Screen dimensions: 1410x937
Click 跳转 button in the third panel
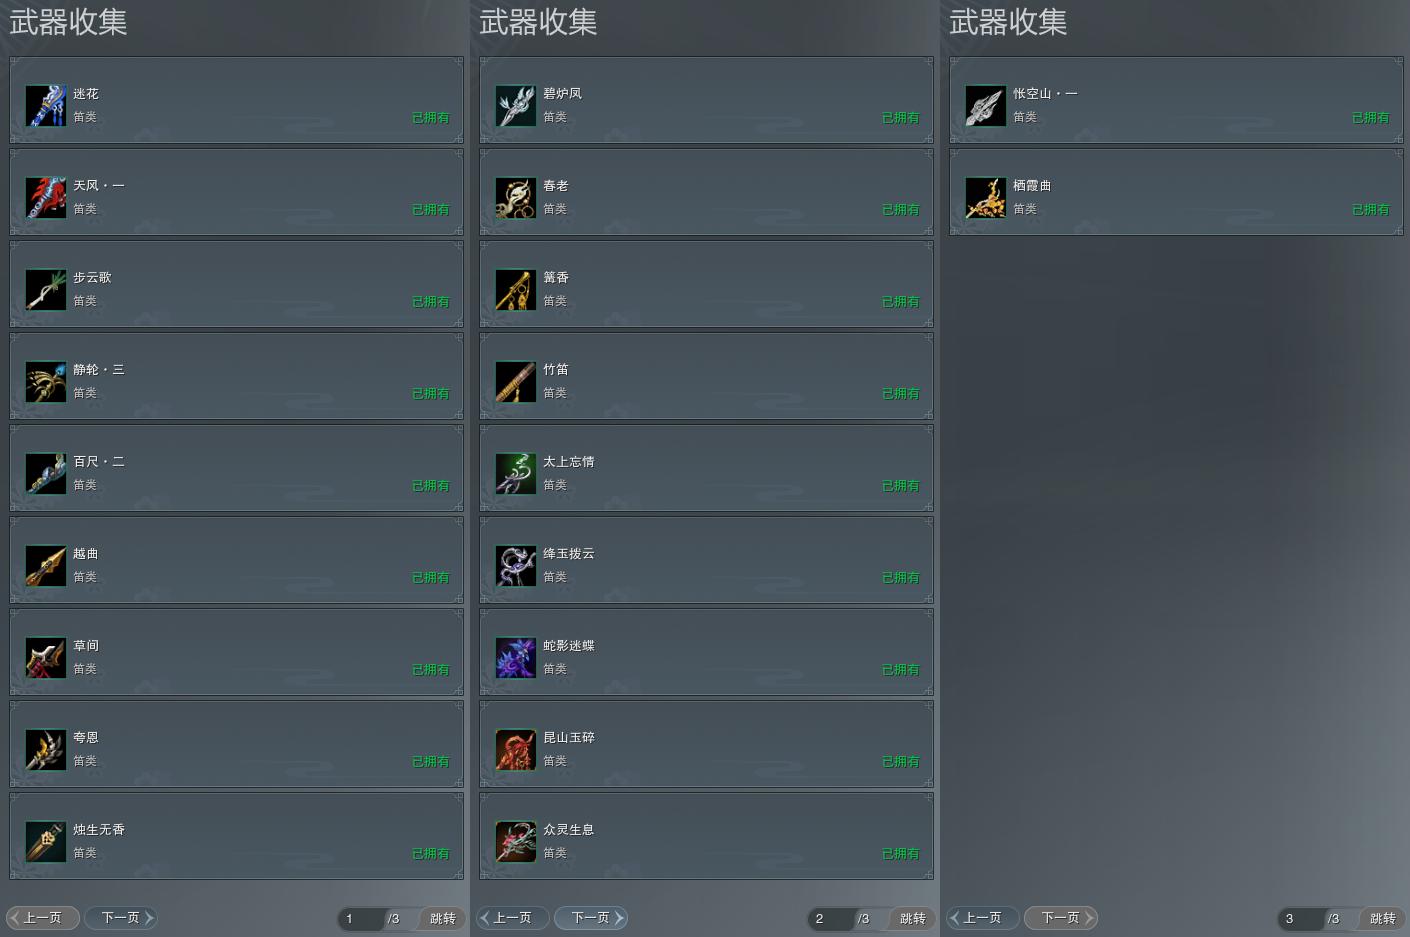1383,918
